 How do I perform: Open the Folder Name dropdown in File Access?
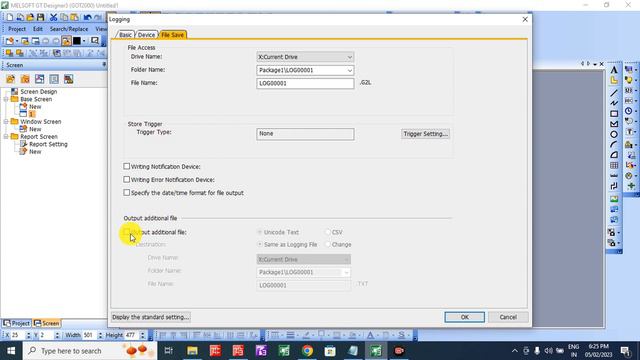click(x=349, y=70)
